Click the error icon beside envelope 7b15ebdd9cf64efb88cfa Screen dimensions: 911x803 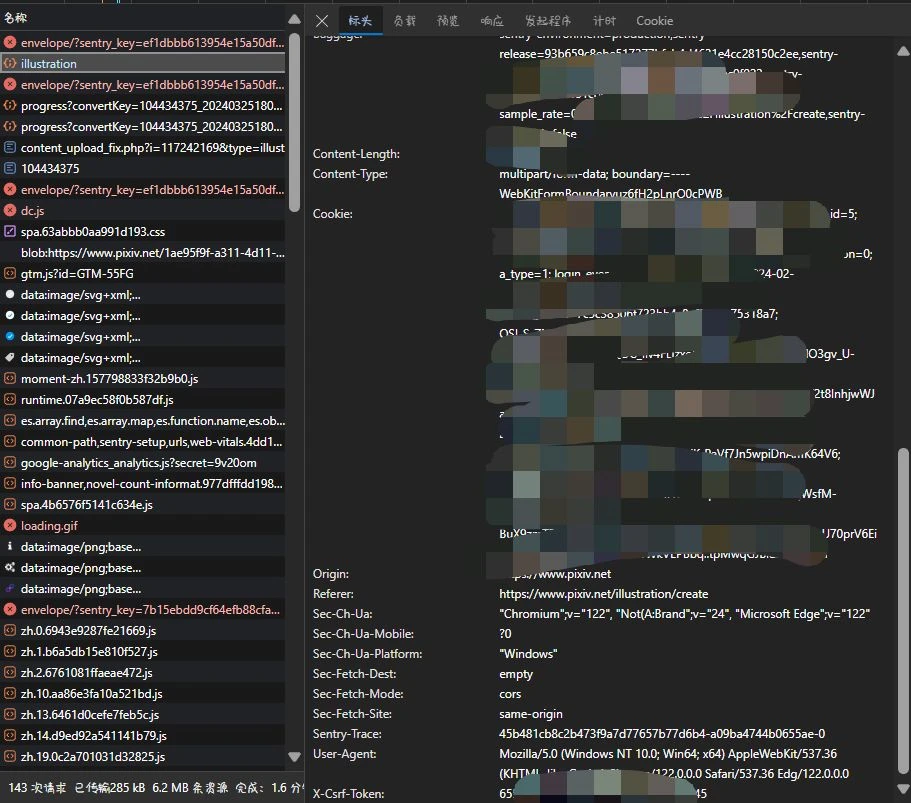pyautogui.click(x=10, y=610)
